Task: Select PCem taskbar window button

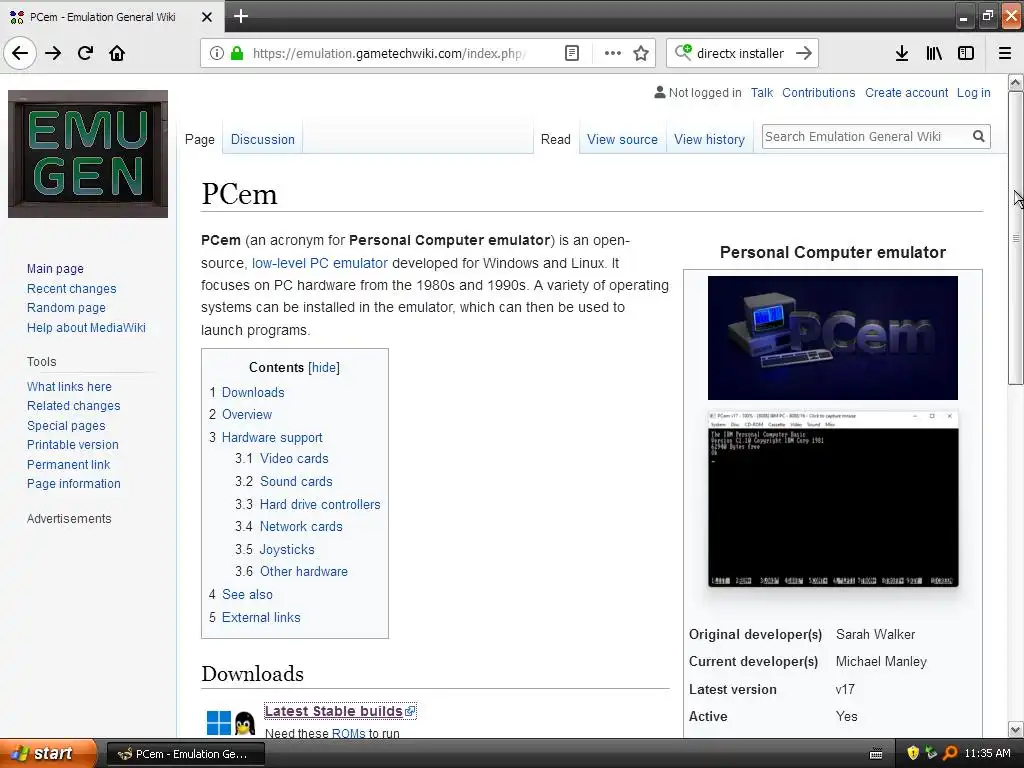Action: tap(186, 754)
